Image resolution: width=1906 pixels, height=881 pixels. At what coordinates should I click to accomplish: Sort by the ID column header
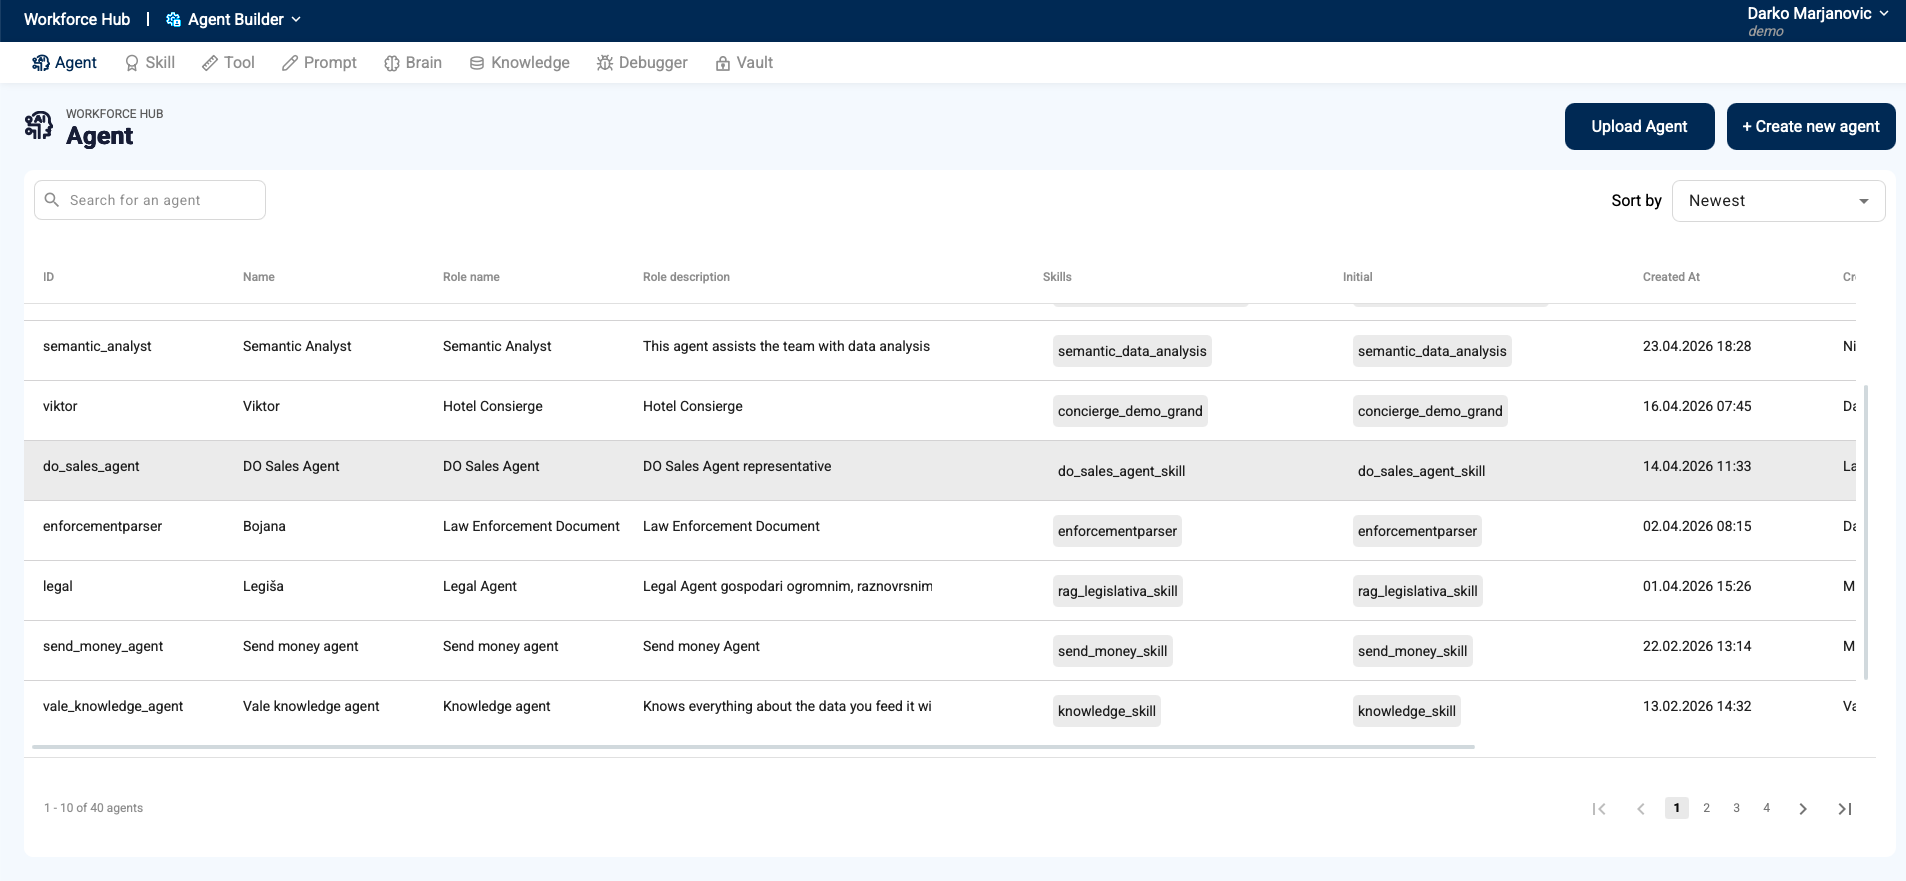[x=48, y=277]
